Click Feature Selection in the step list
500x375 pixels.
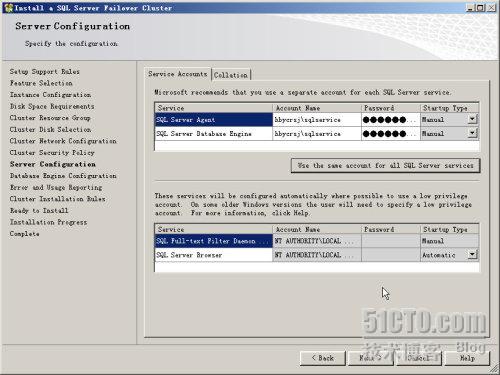41,83
